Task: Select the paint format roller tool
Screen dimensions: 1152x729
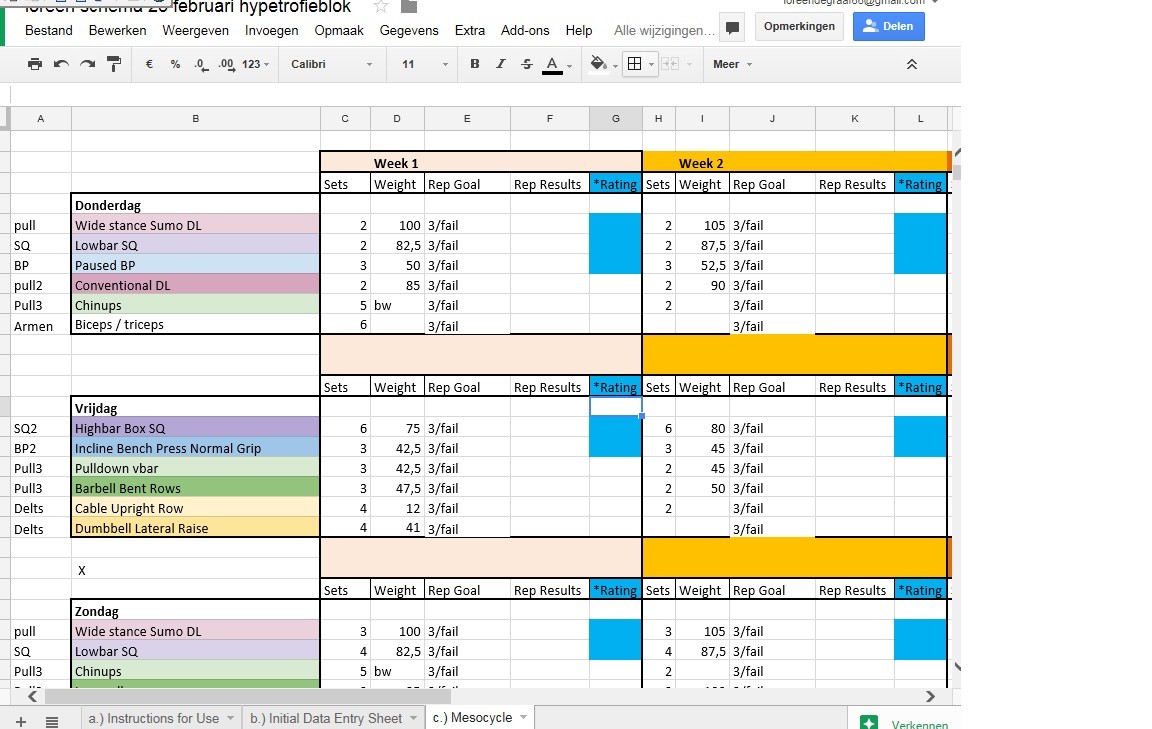Action: [114, 64]
